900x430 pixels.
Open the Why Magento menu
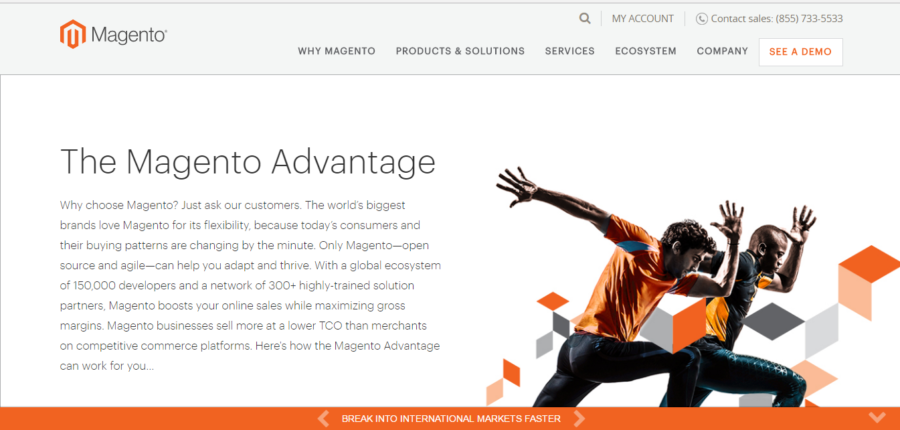[336, 51]
